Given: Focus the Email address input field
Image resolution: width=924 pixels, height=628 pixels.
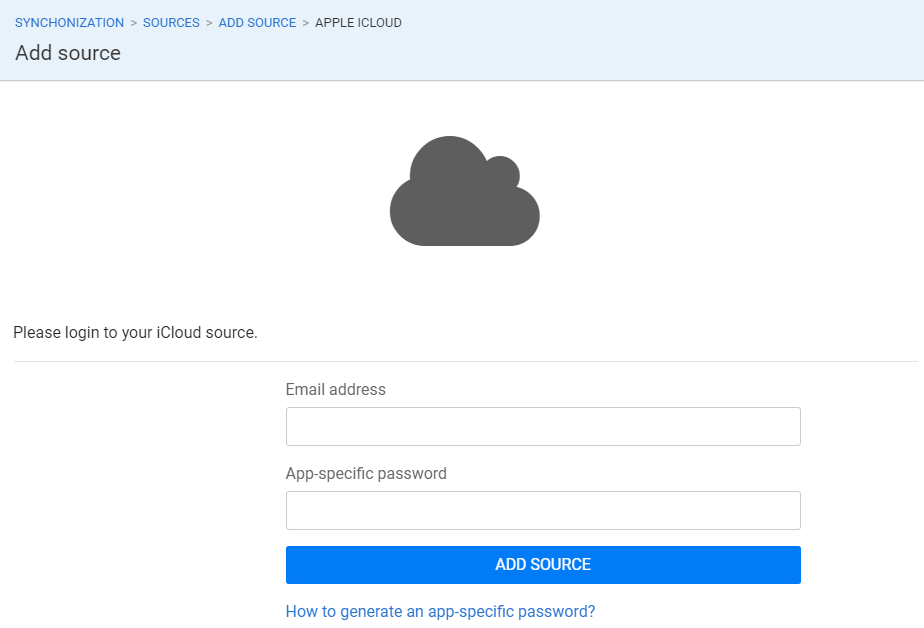Looking at the screenshot, I should pos(543,427).
